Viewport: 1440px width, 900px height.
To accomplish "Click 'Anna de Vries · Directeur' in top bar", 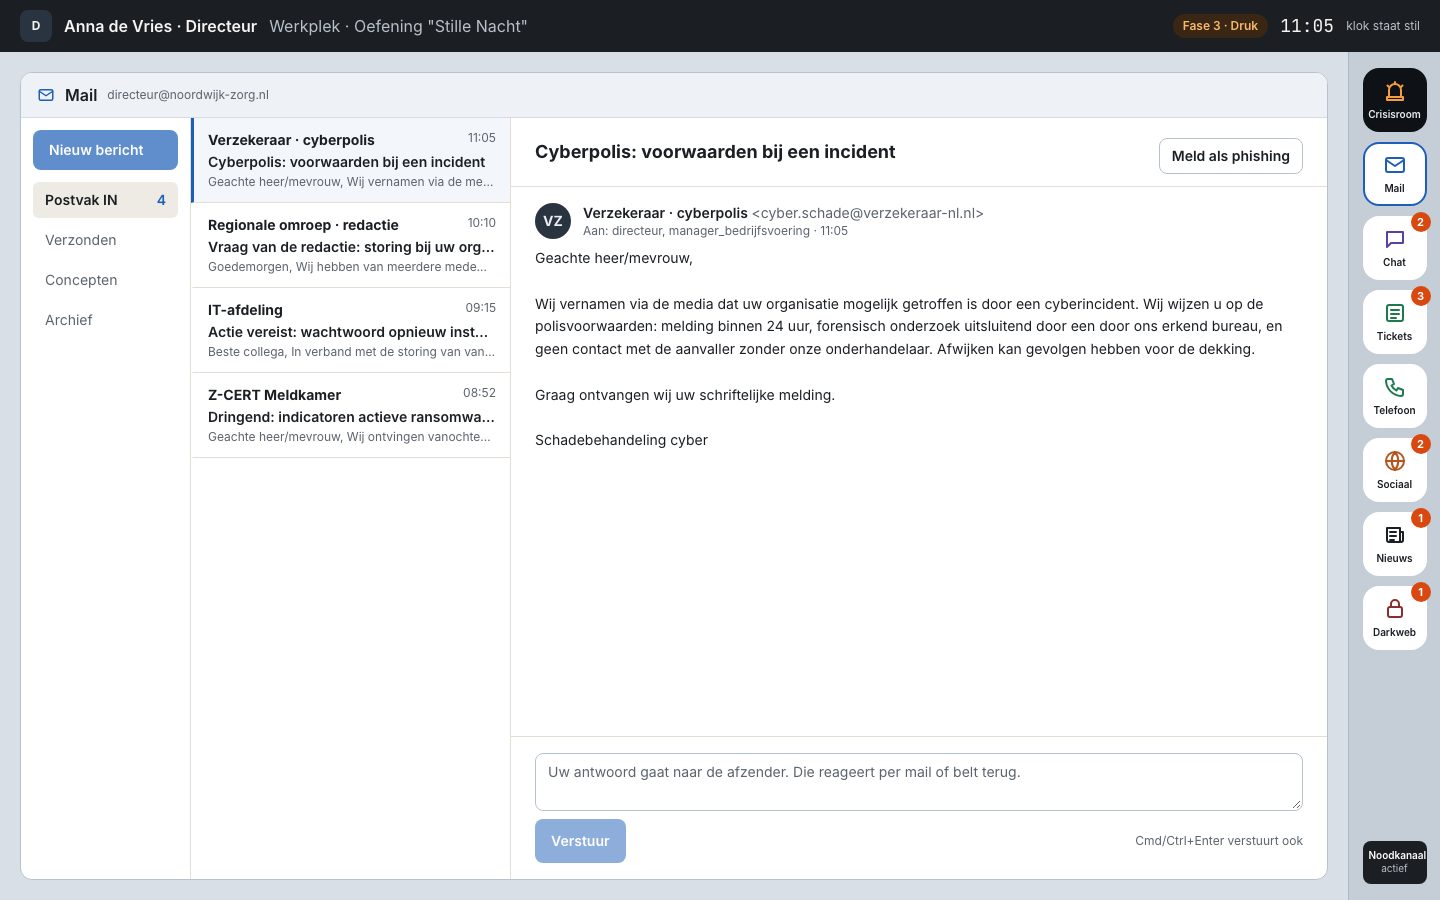I will tap(160, 26).
